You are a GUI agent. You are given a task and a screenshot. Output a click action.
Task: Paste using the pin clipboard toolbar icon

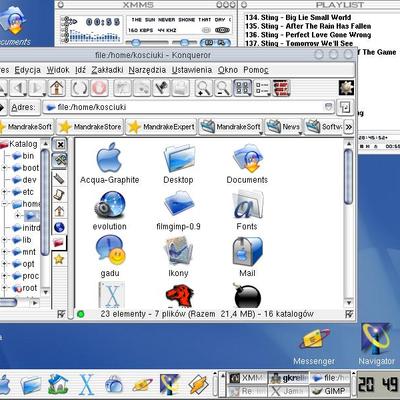[x=161, y=88]
